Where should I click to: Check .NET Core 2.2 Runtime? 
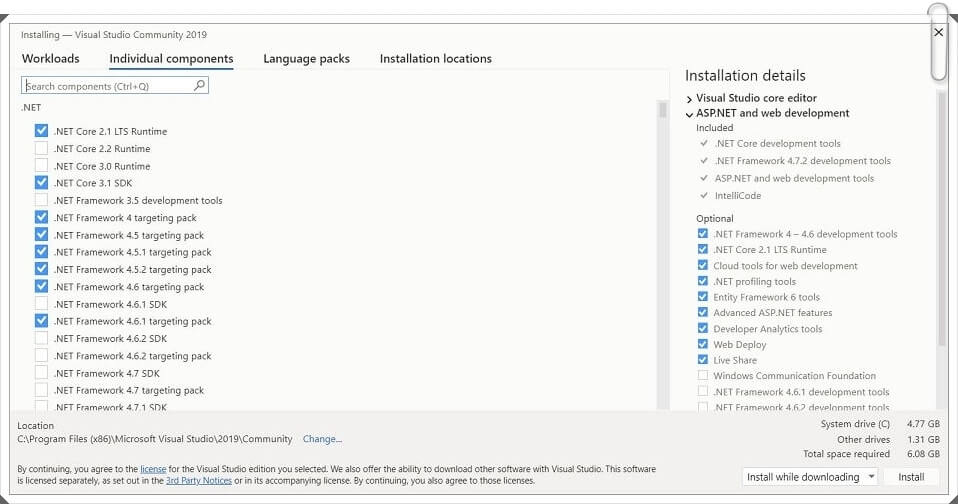click(41, 148)
